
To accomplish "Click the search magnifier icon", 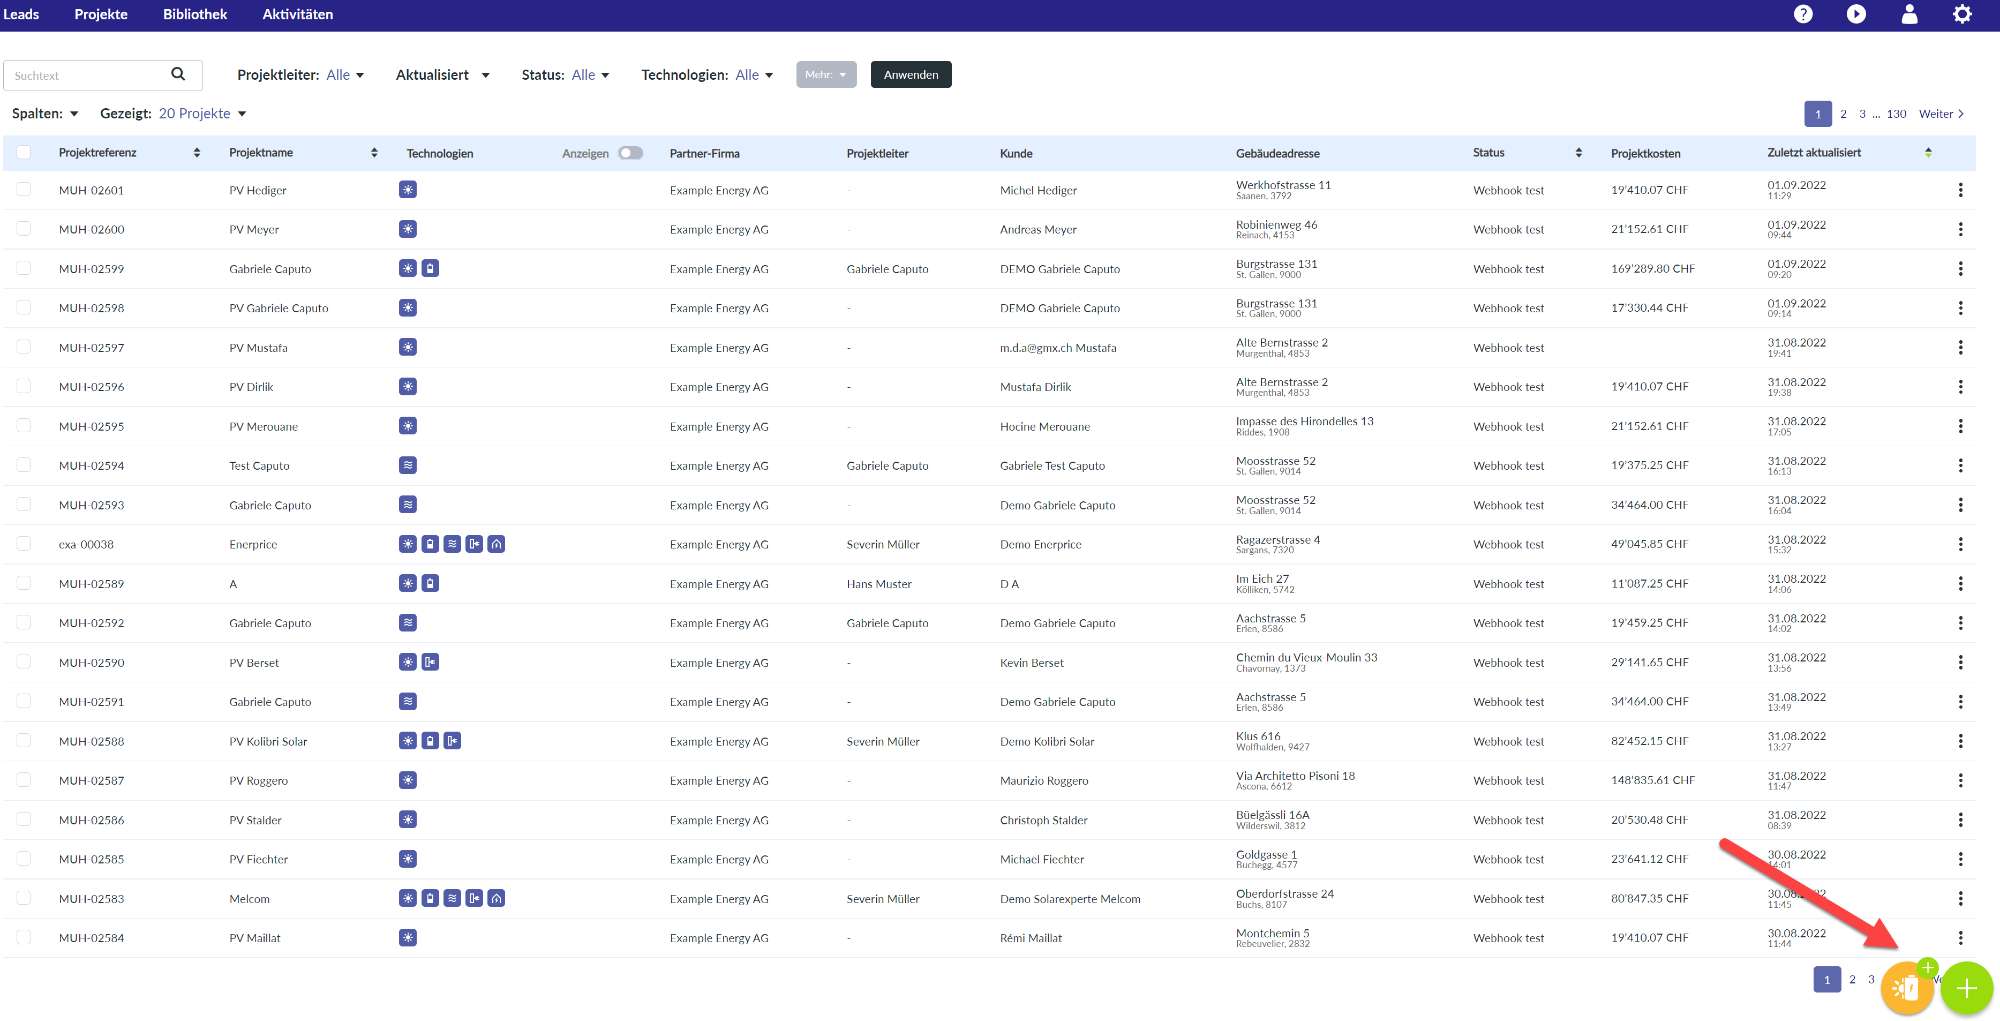I will (178, 74).
